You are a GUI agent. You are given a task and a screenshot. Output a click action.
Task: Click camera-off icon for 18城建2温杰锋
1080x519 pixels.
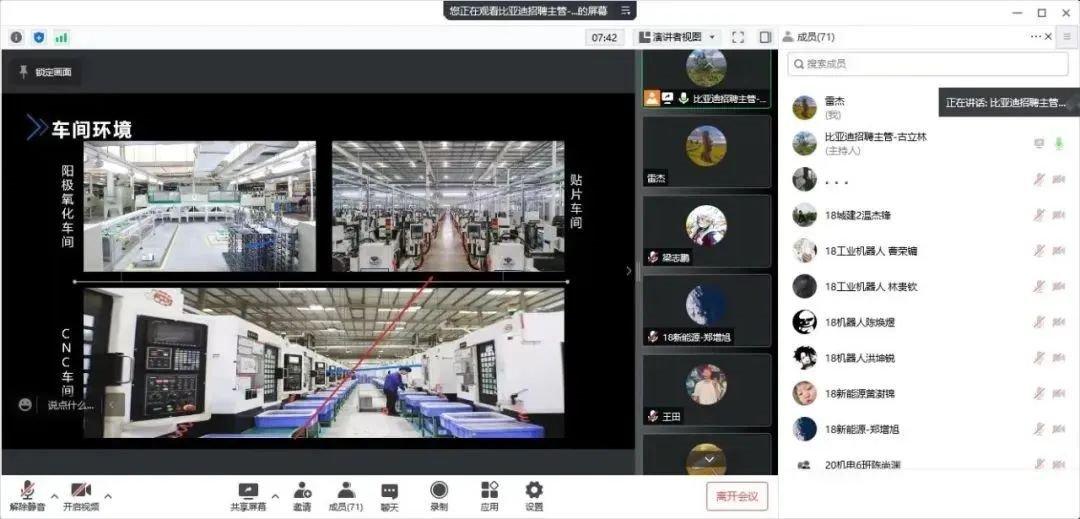1059,215
